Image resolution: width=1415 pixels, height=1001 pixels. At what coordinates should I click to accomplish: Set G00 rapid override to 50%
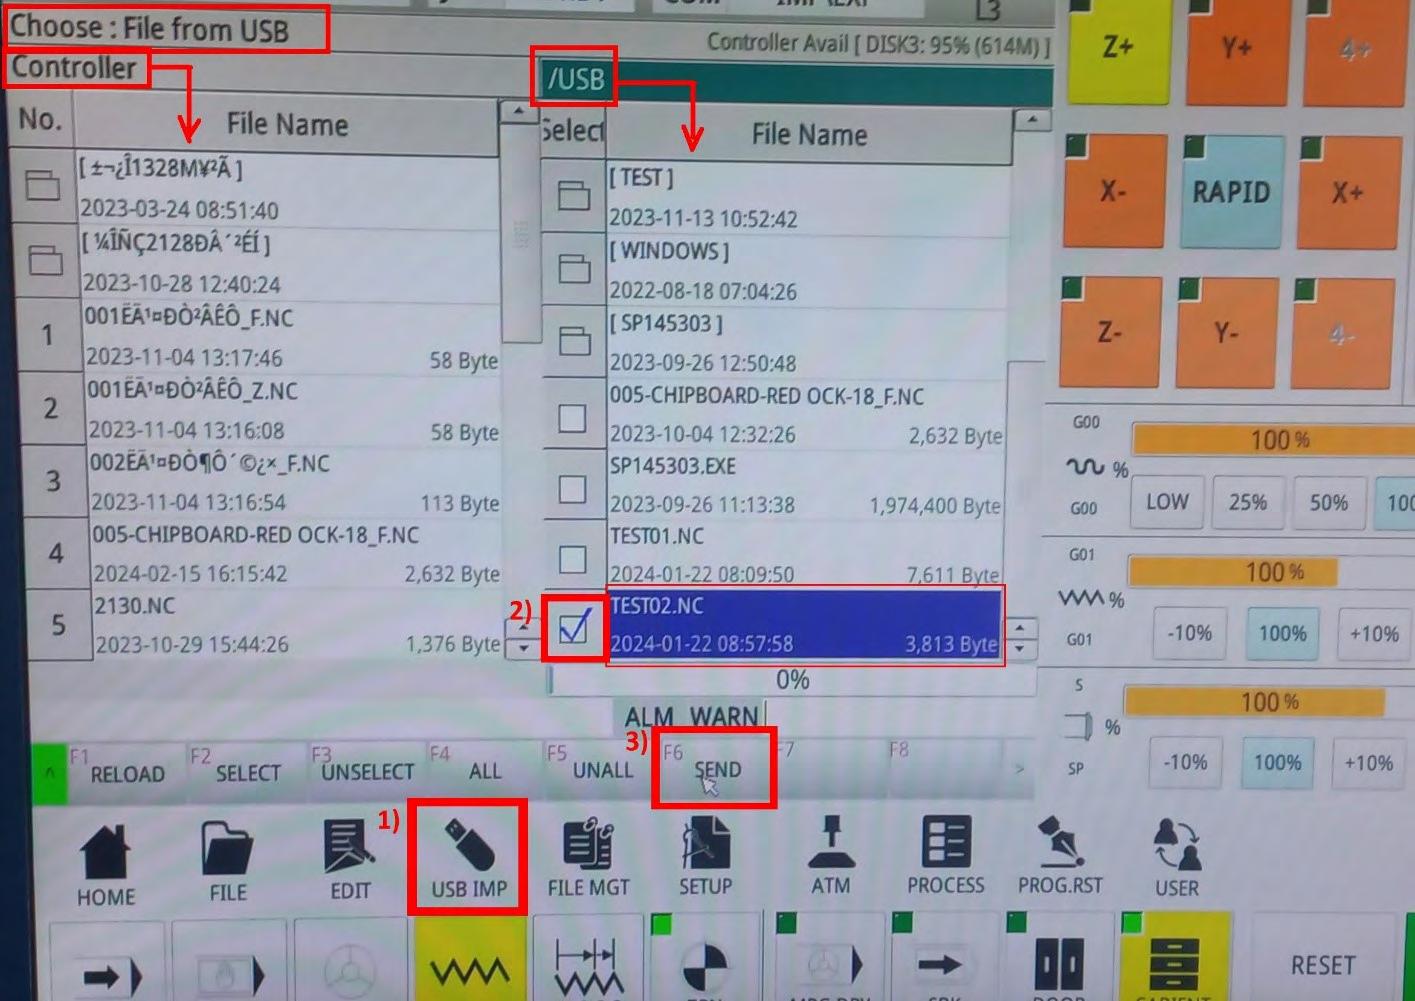tap(1329, 503)
